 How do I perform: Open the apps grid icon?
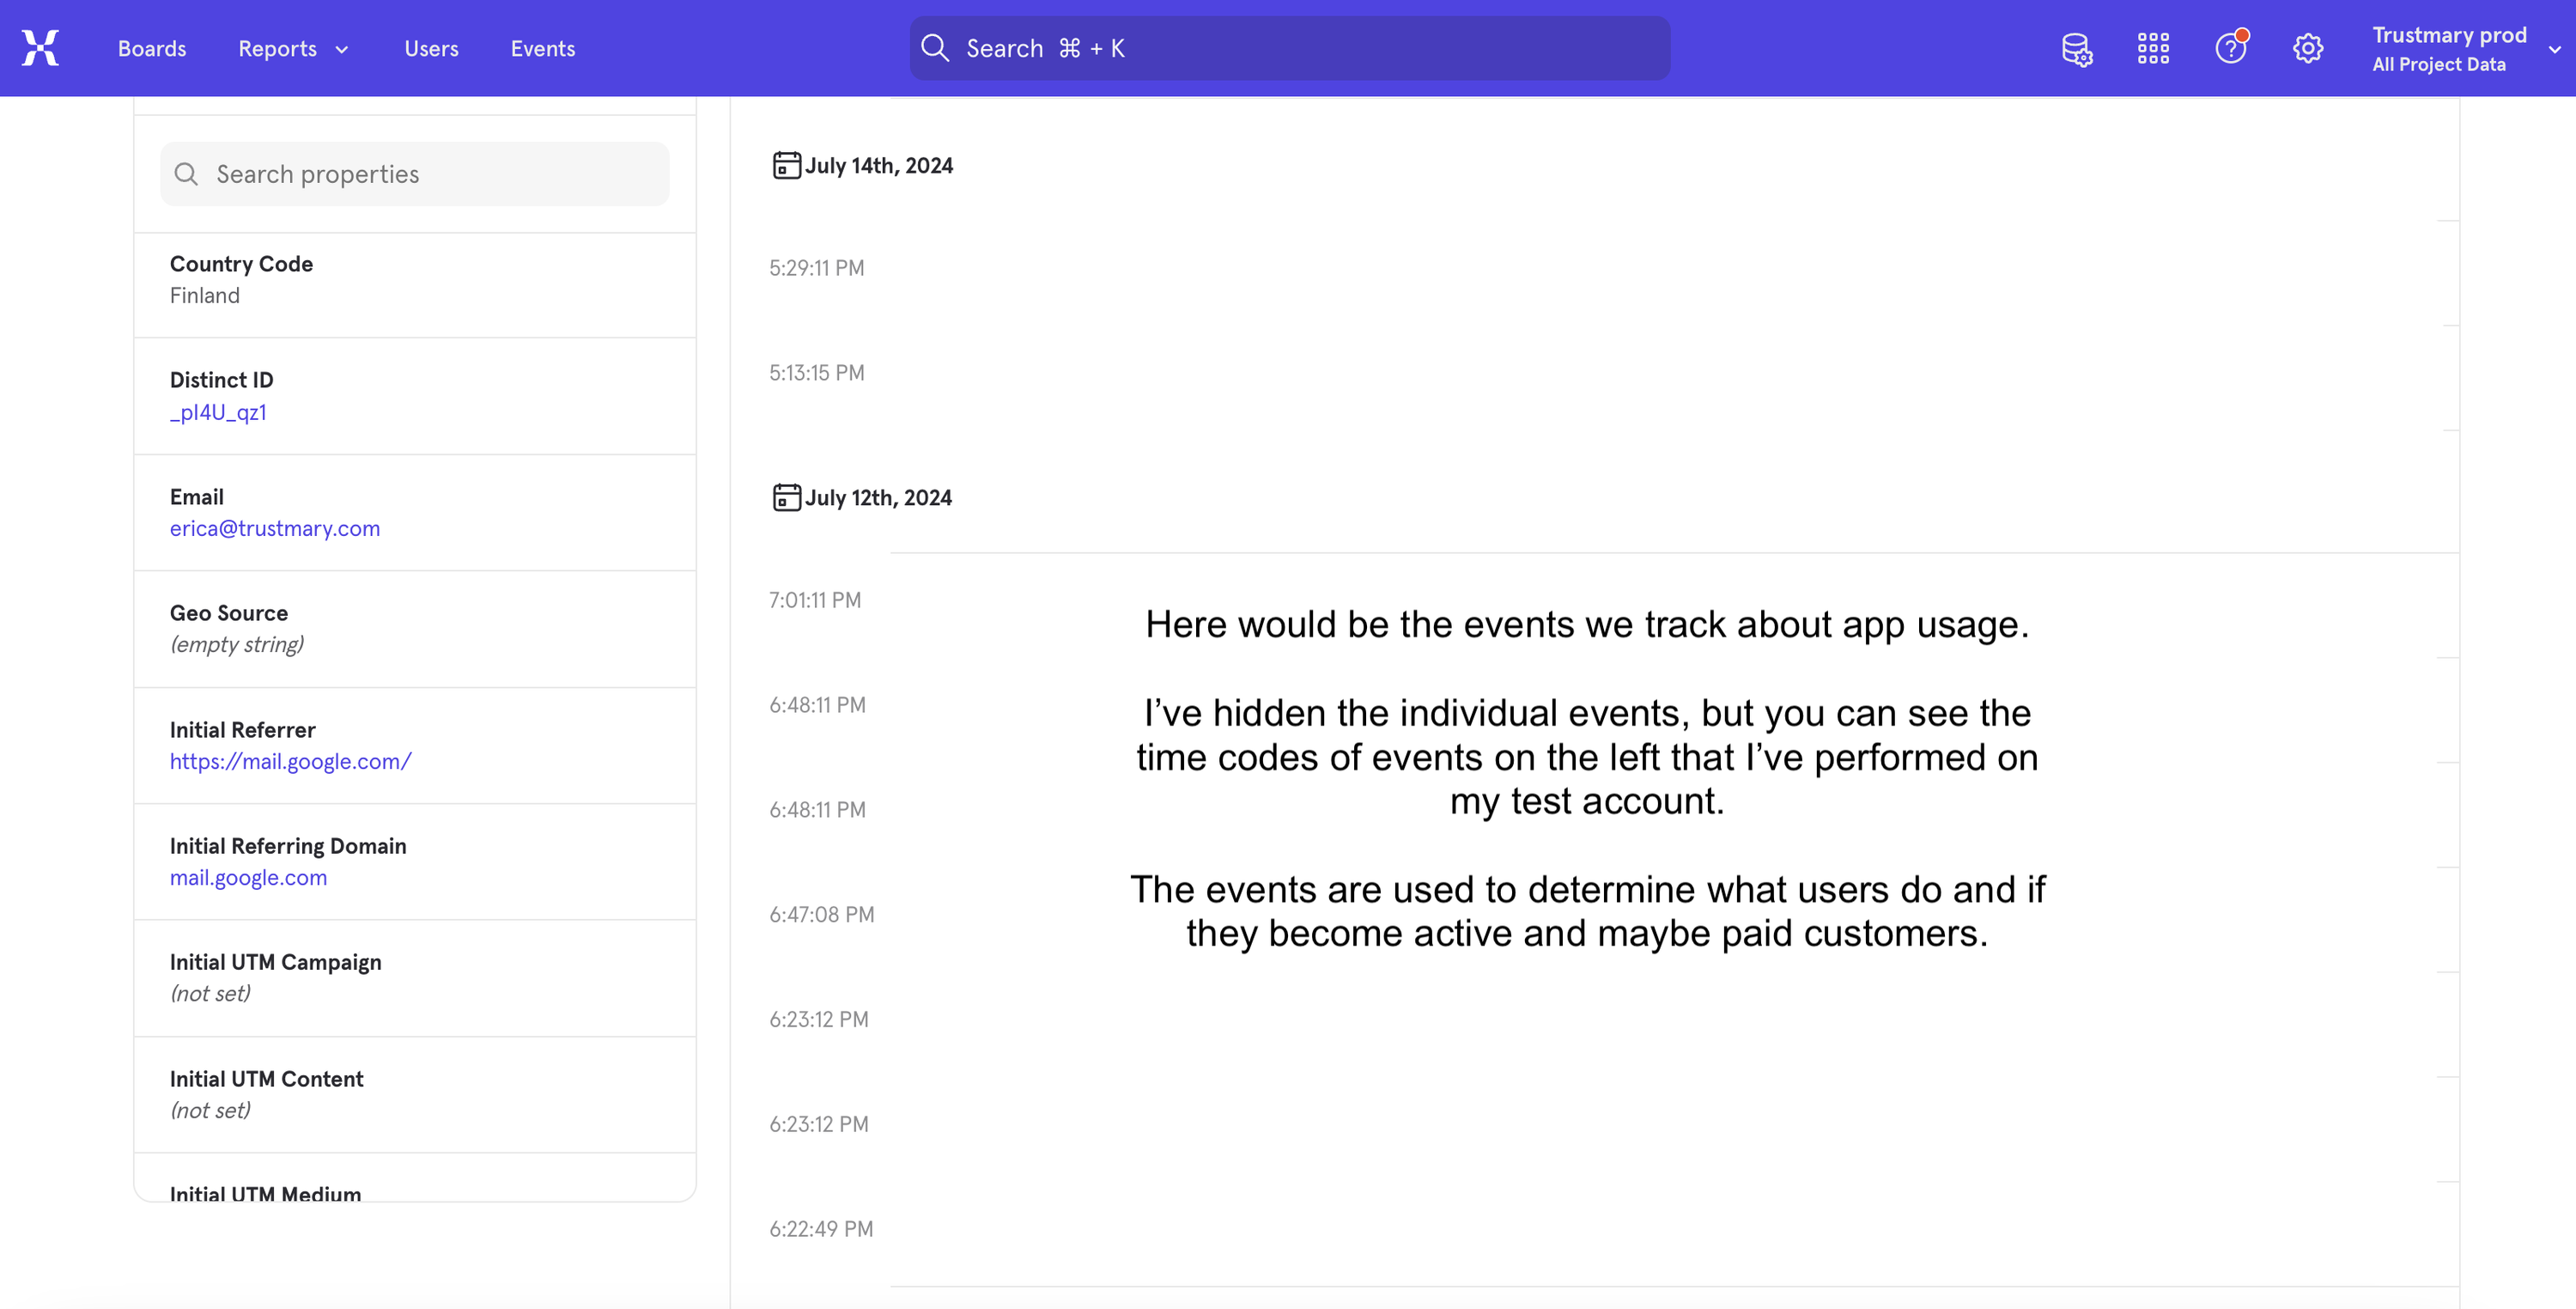click(2153, 48)
